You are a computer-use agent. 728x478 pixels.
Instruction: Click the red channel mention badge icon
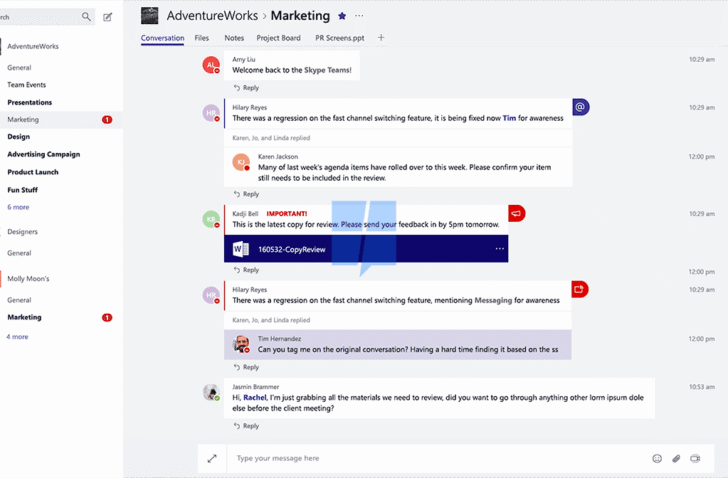coord(579,290)
